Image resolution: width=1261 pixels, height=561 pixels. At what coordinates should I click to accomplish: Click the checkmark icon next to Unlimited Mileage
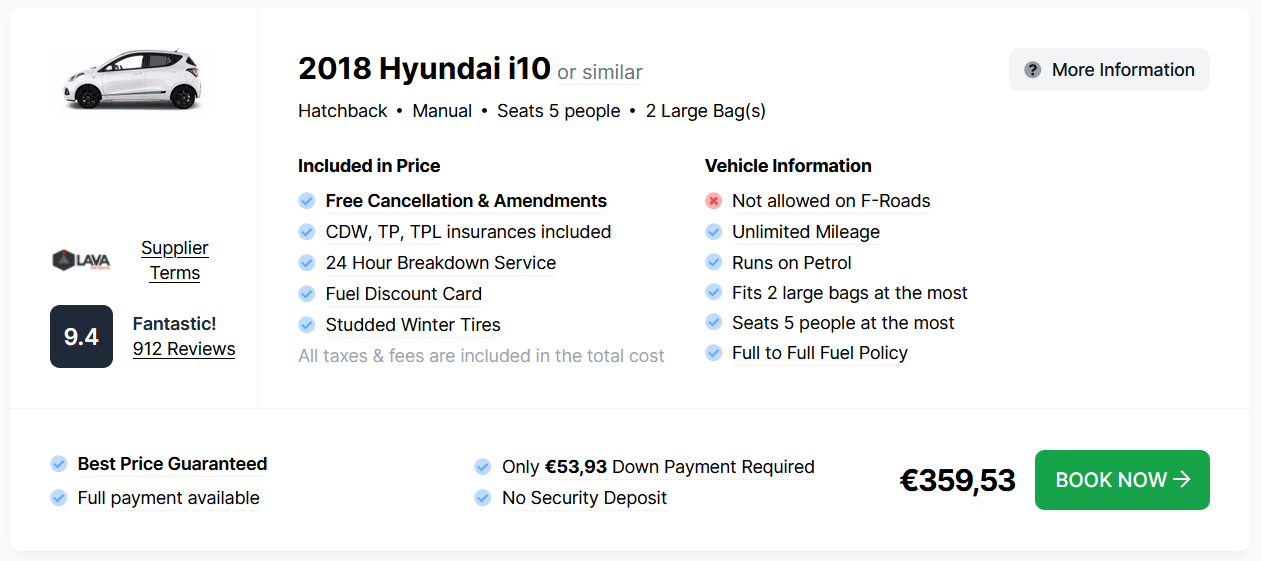point(713,232)
